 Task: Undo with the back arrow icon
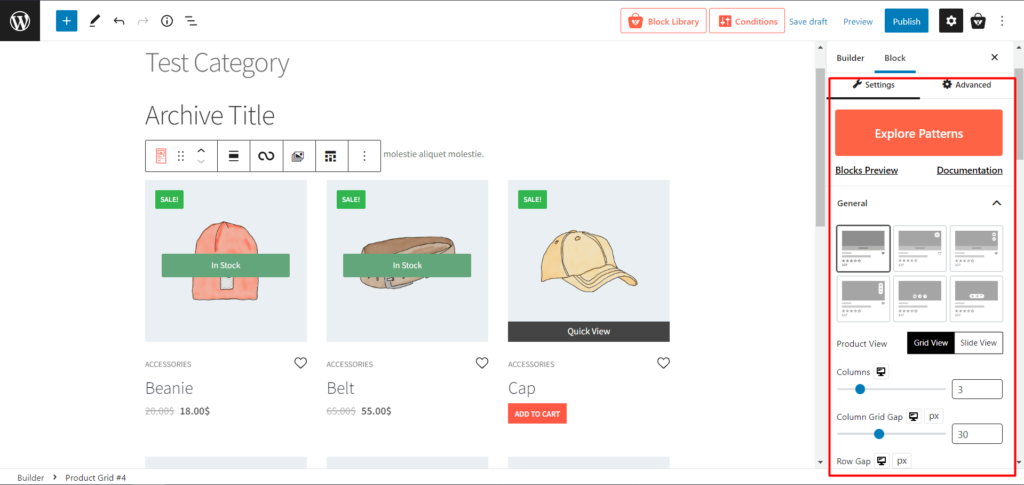[119, 21]
